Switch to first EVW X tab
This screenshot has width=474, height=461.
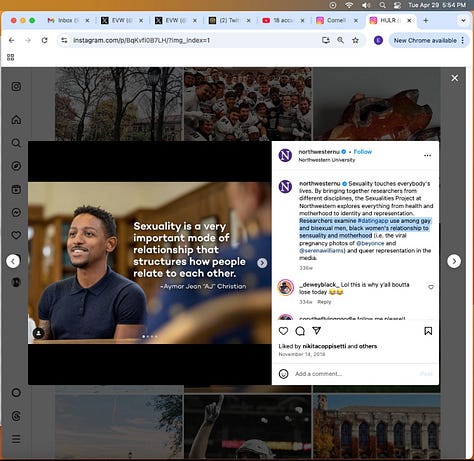coord(122,20)
